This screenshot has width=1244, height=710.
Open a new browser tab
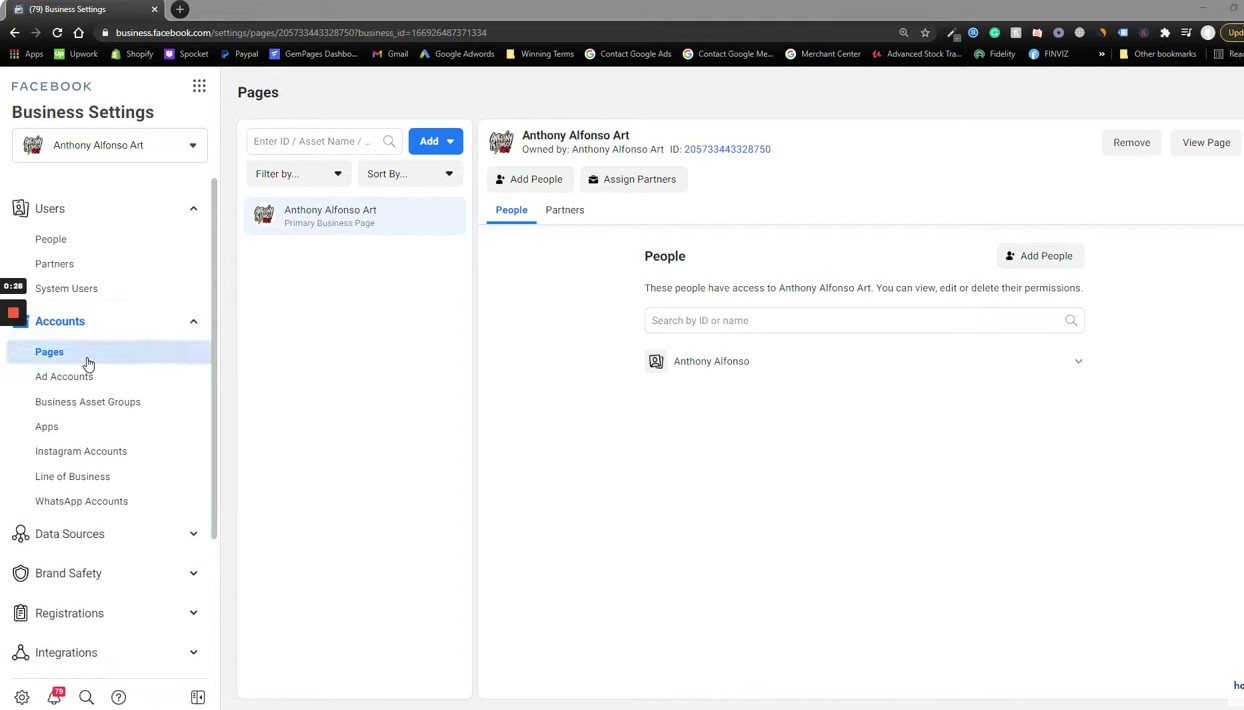(x=180, y=9)
